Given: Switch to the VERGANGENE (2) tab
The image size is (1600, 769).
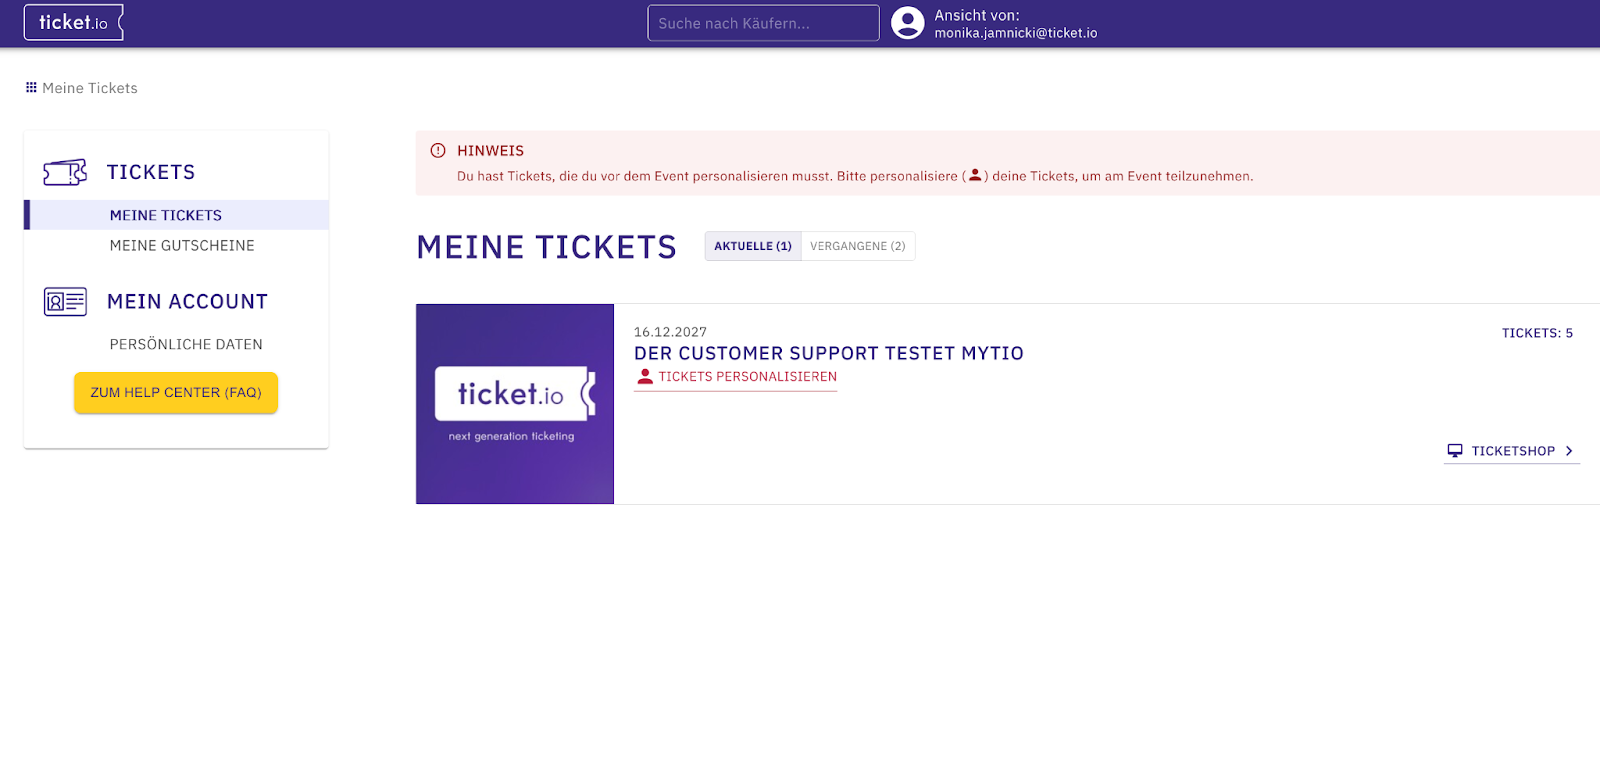Looking at the screenshot, I should 857,245.
